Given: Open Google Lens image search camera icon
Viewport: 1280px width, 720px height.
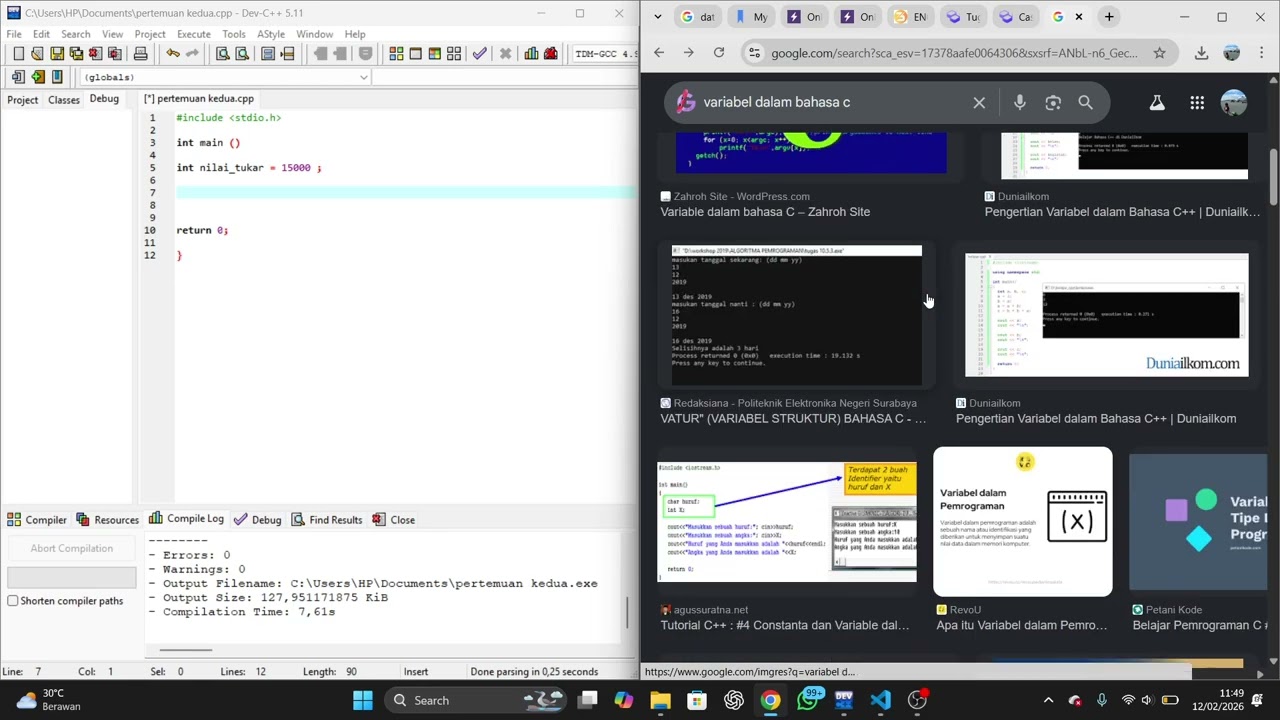Looking at the screenshot, I should point(1053,102).
